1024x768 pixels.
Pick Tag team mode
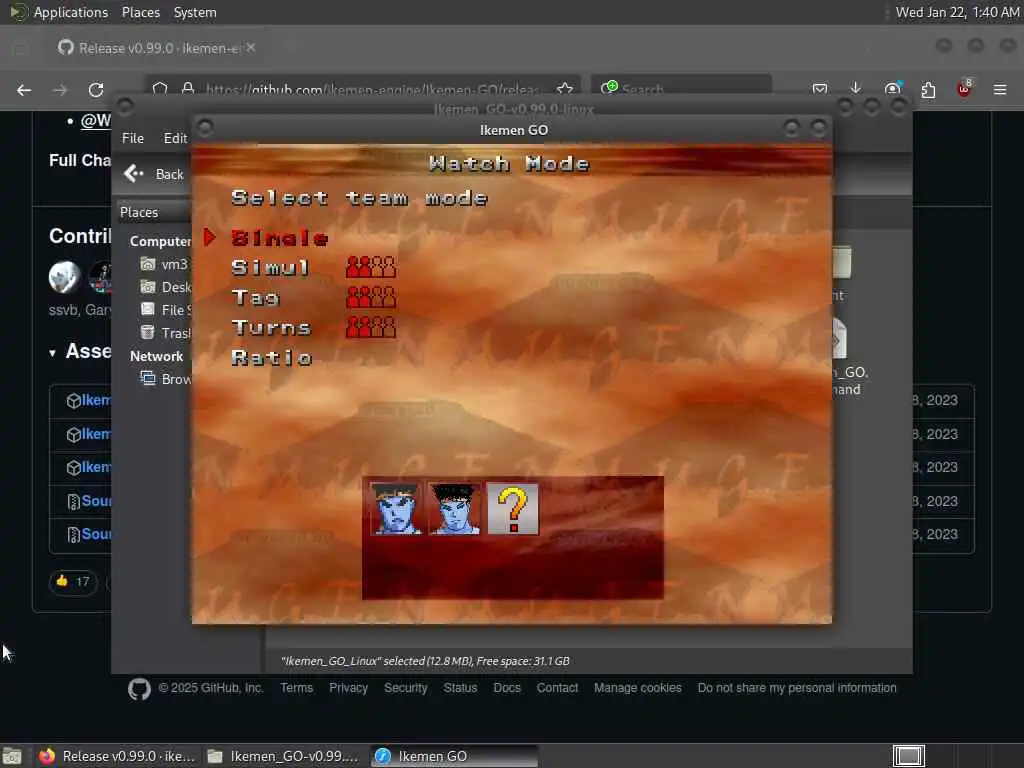click(x=255, y=298)
